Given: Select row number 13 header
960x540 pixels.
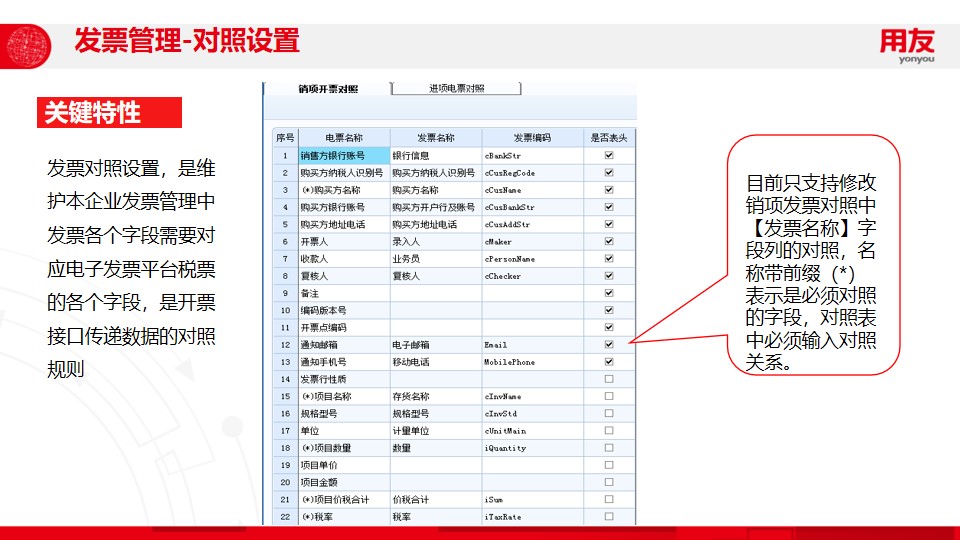Looking at the screenshot, I should 285,362.
